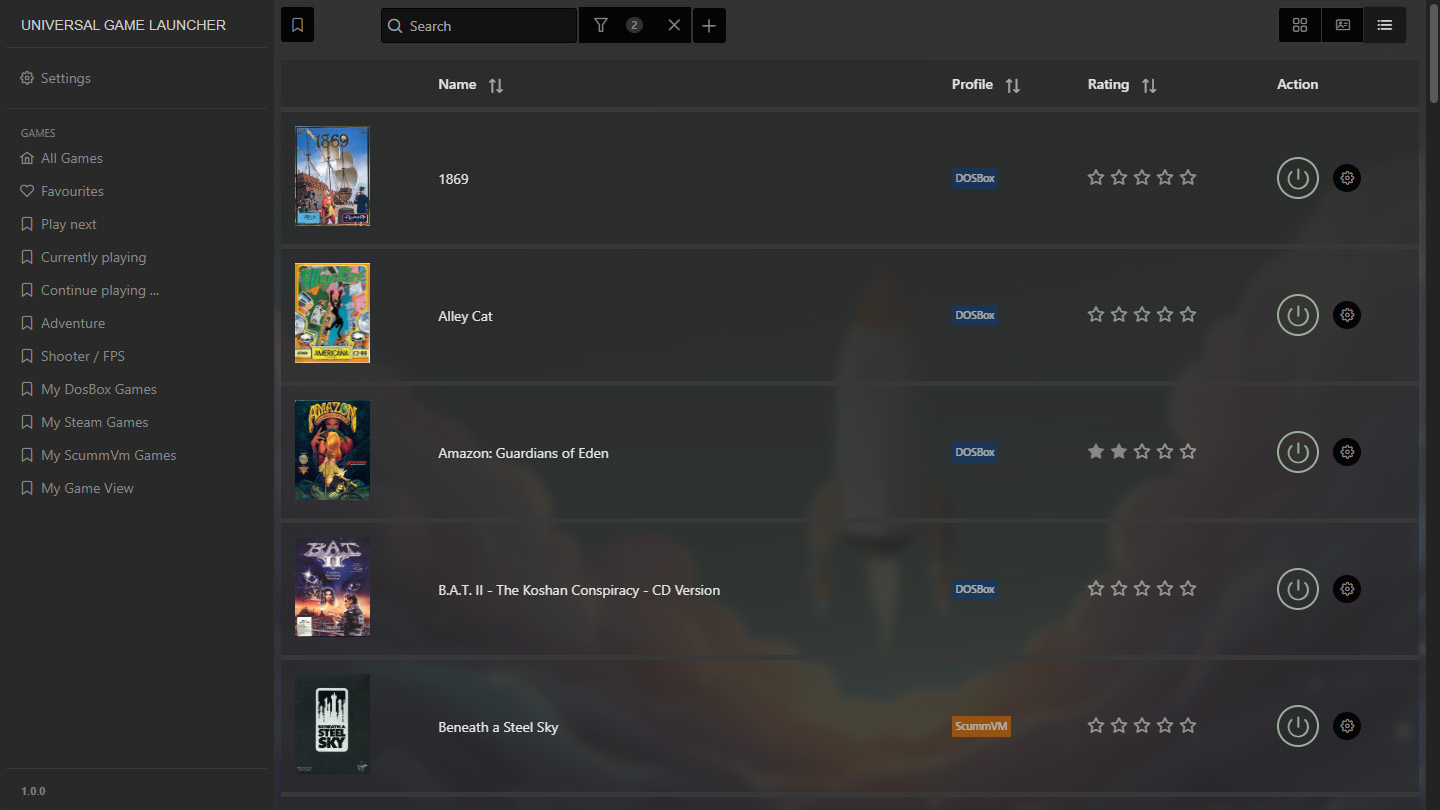Image resolution: width=1440 pixels, height=810 pixels.
Task: Open the gear settings for Alley Cat
Action: [1347, 315]
